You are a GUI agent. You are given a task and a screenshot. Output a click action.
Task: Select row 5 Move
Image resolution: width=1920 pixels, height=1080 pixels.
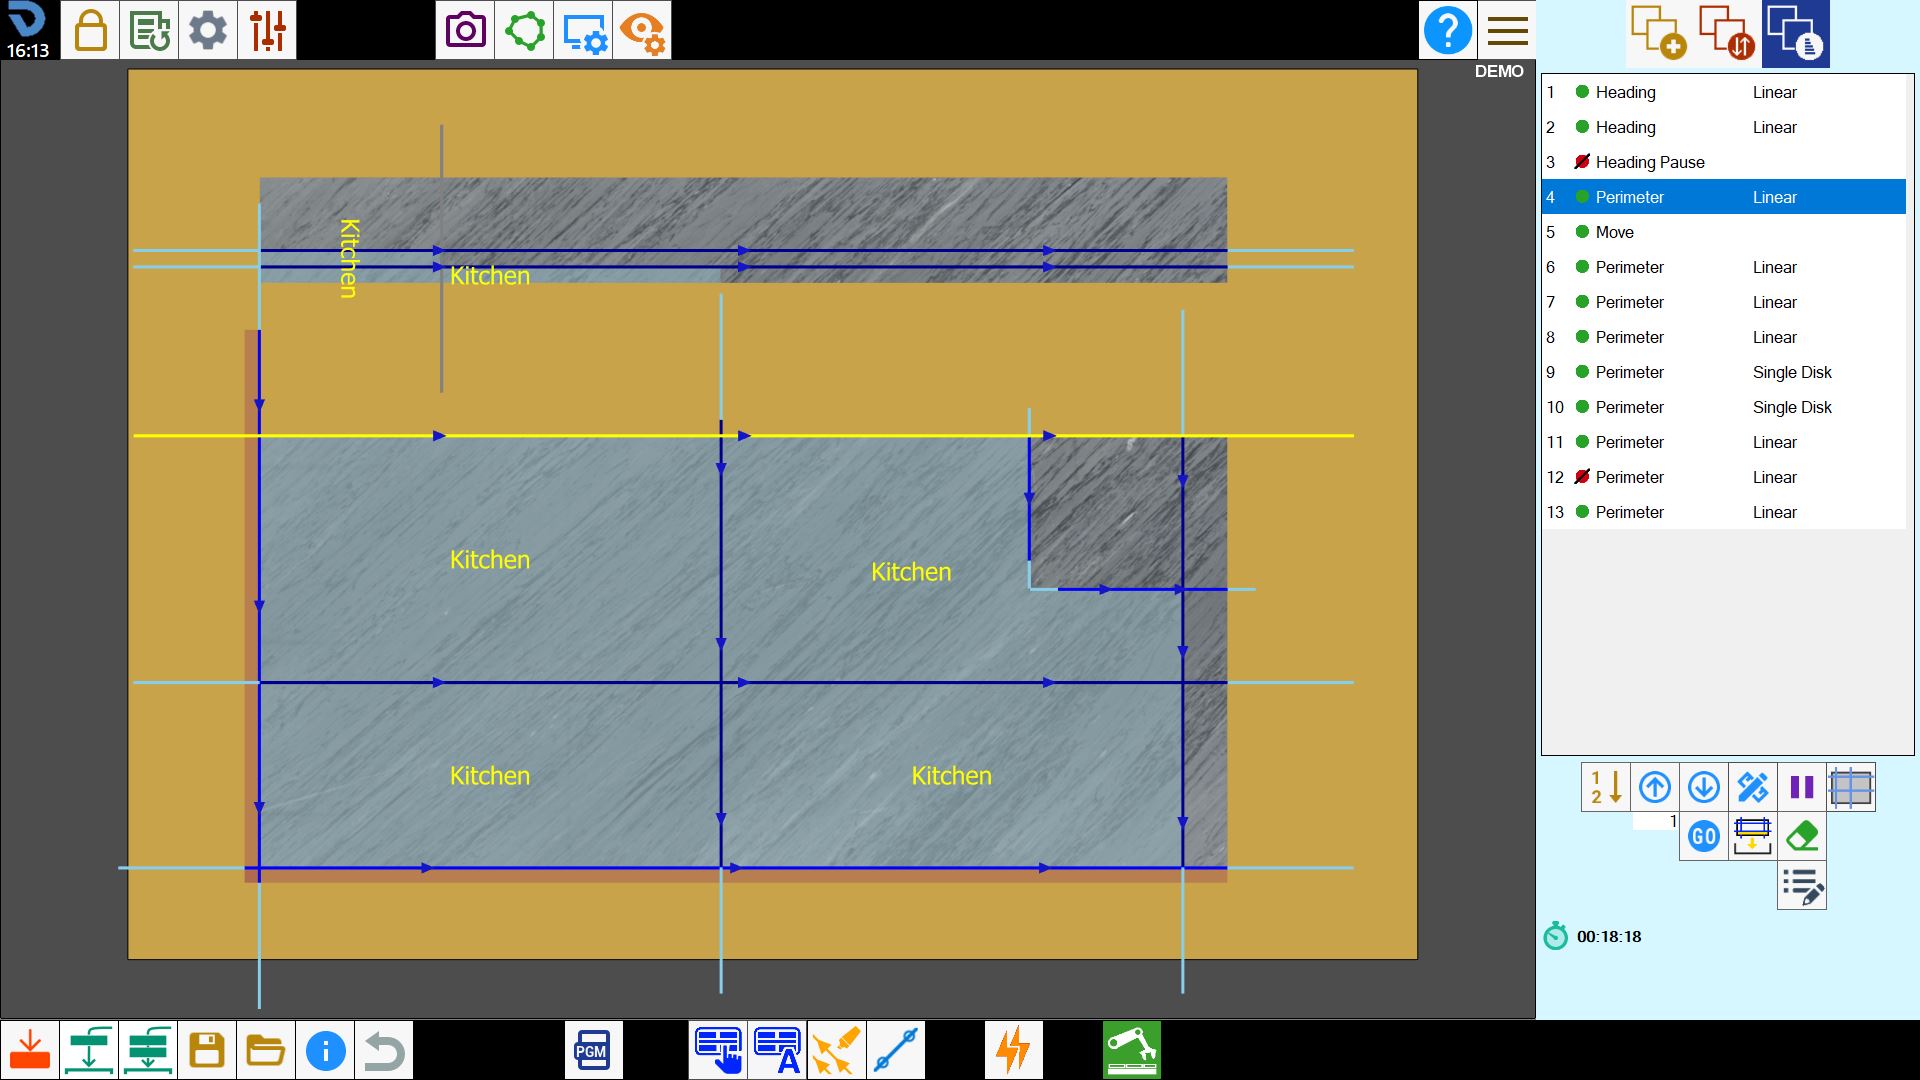pos(1724,232)
